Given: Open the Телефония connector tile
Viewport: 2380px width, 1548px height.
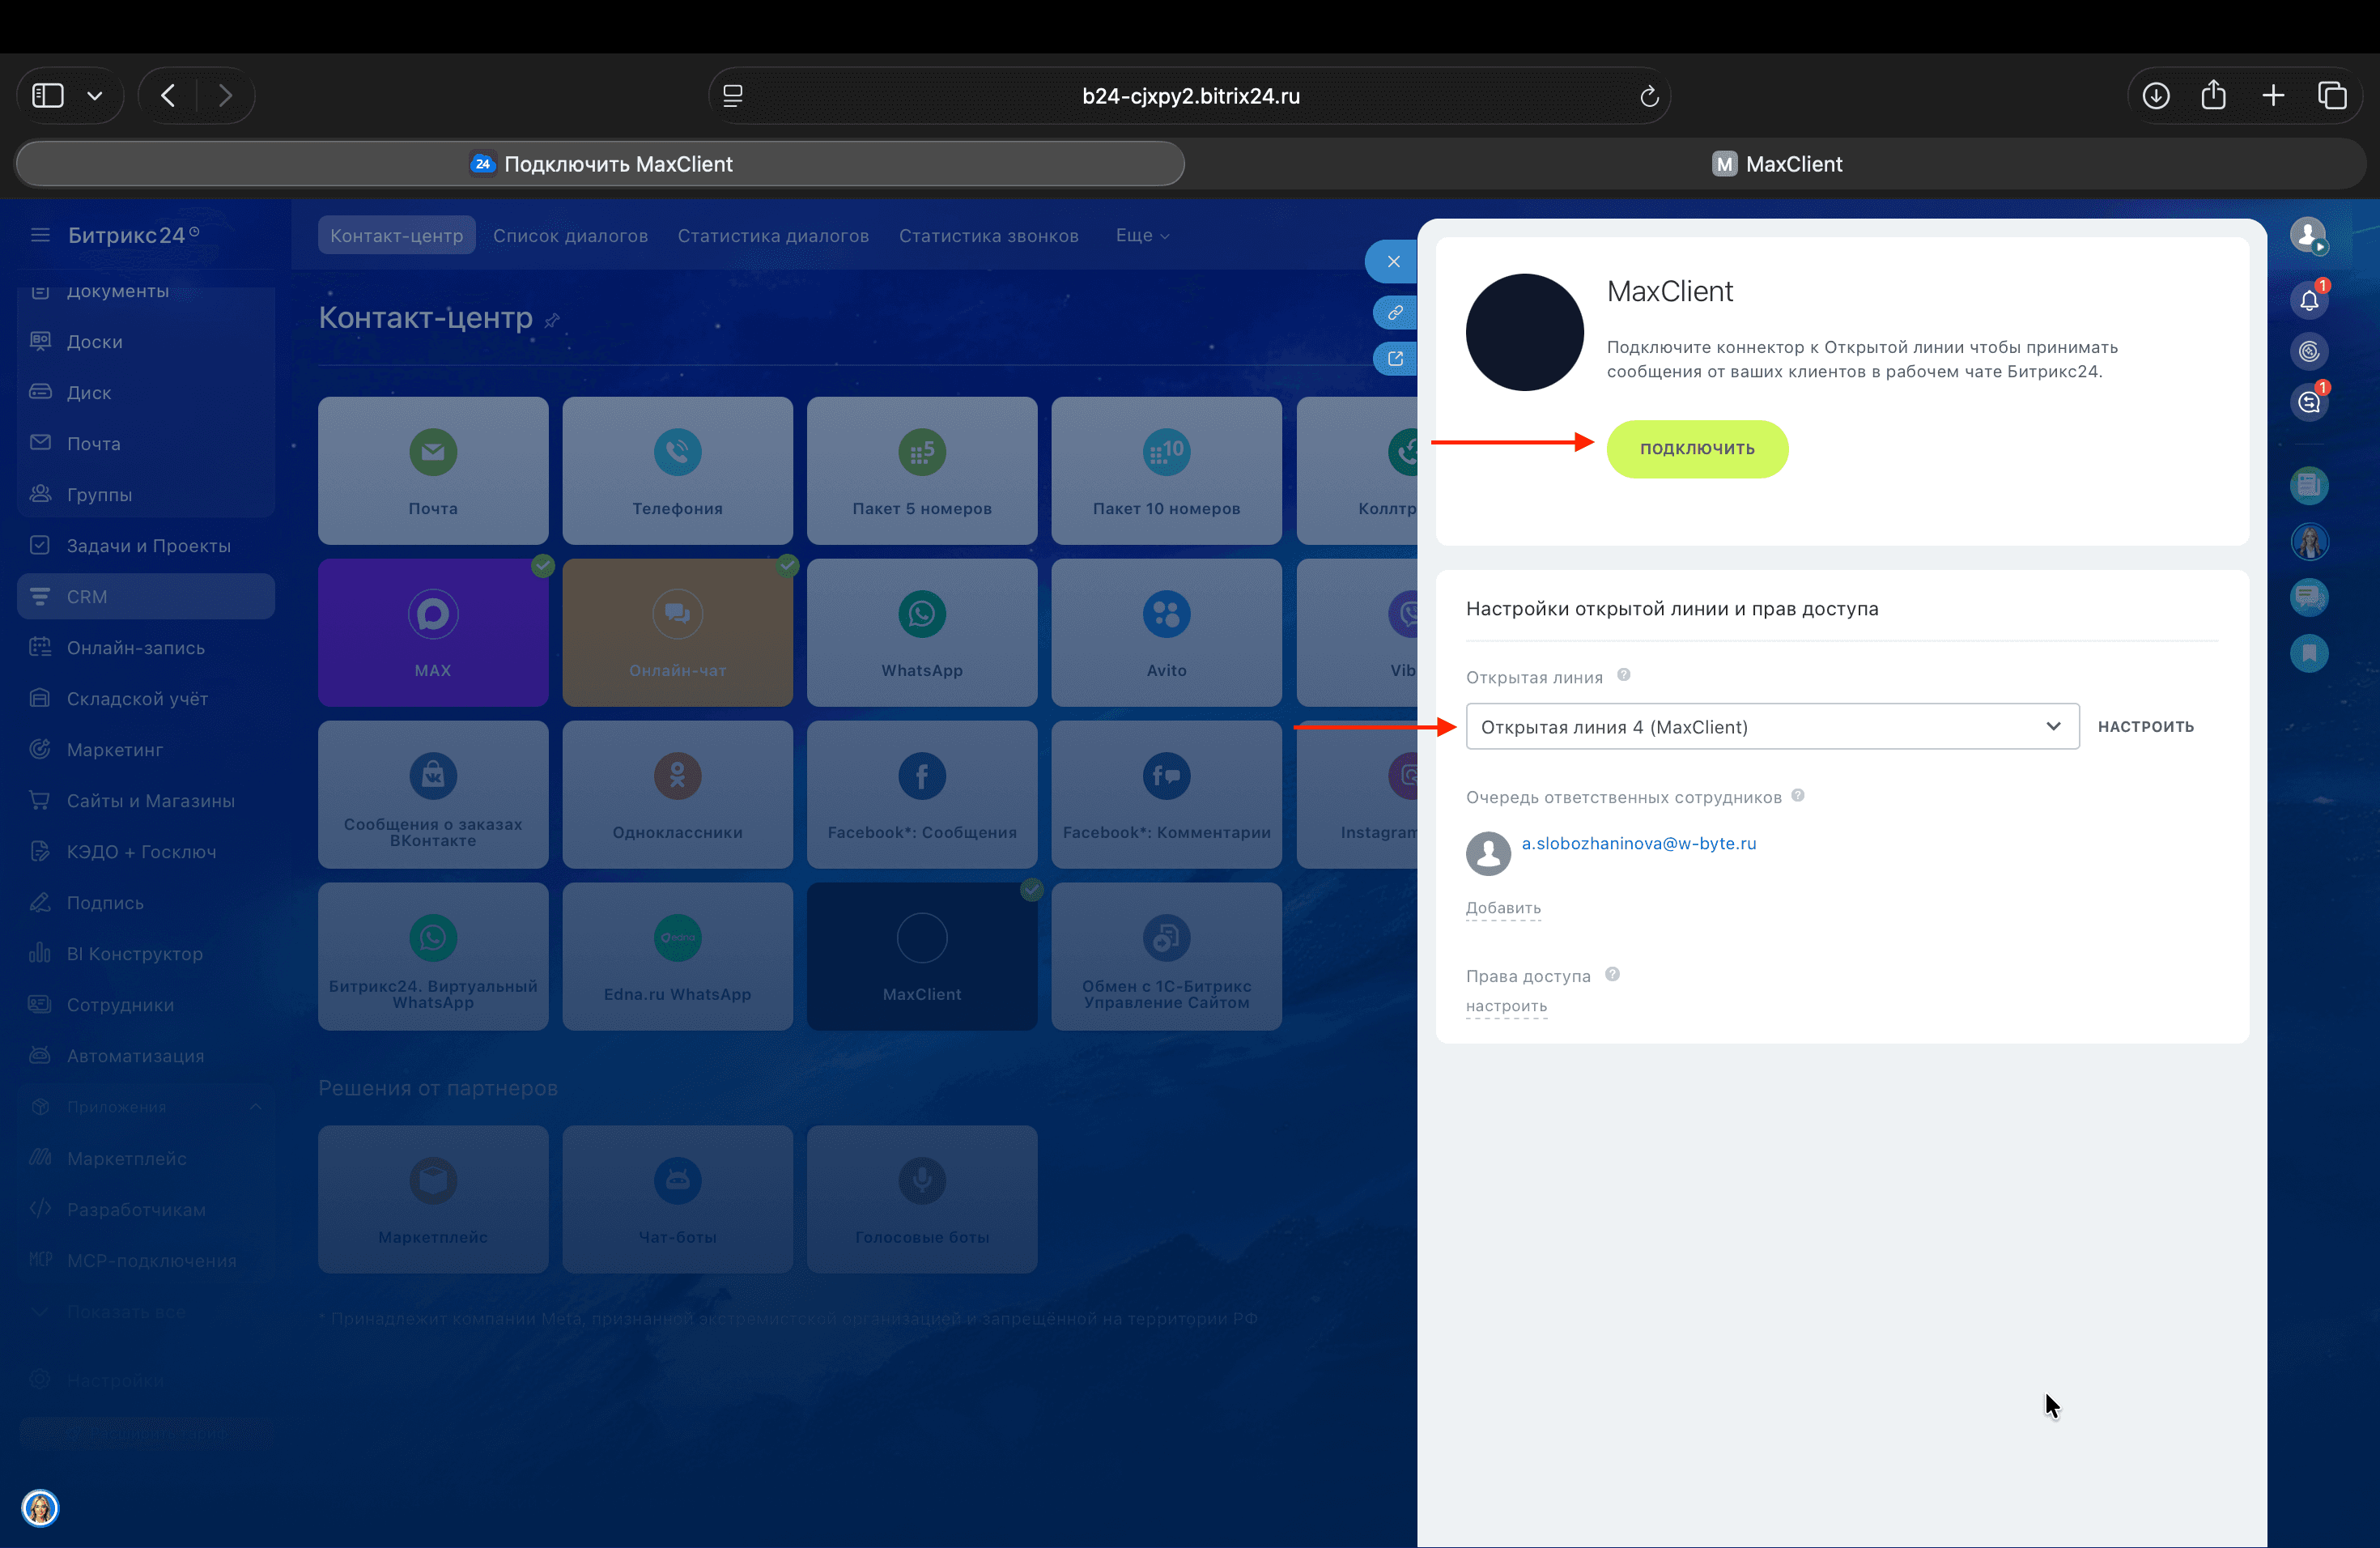Looking at the screenshot, I should (677, 471).
